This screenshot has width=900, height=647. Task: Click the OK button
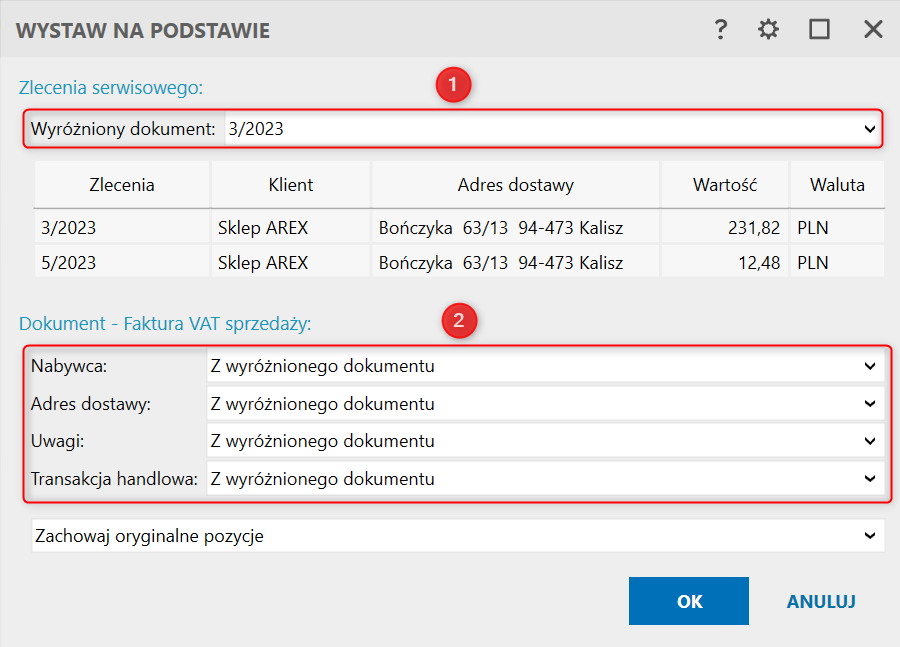(x=689, y=601)
